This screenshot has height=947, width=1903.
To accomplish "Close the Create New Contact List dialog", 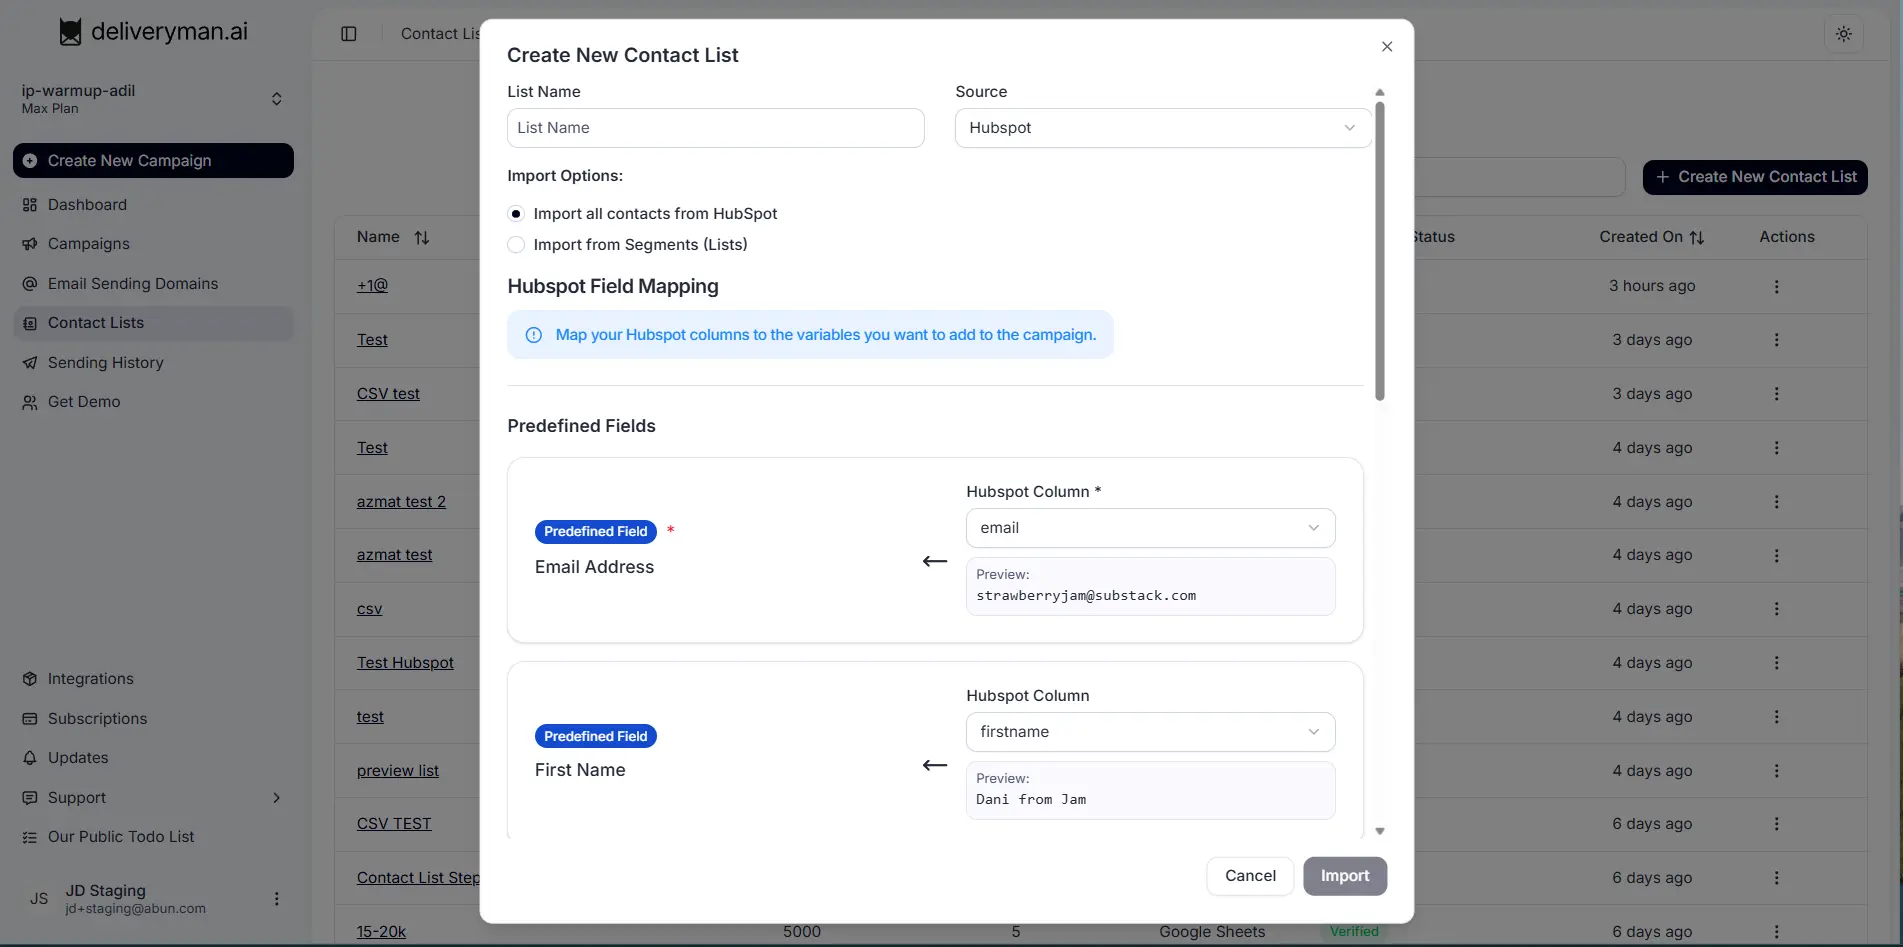I will click(1386, 47).
